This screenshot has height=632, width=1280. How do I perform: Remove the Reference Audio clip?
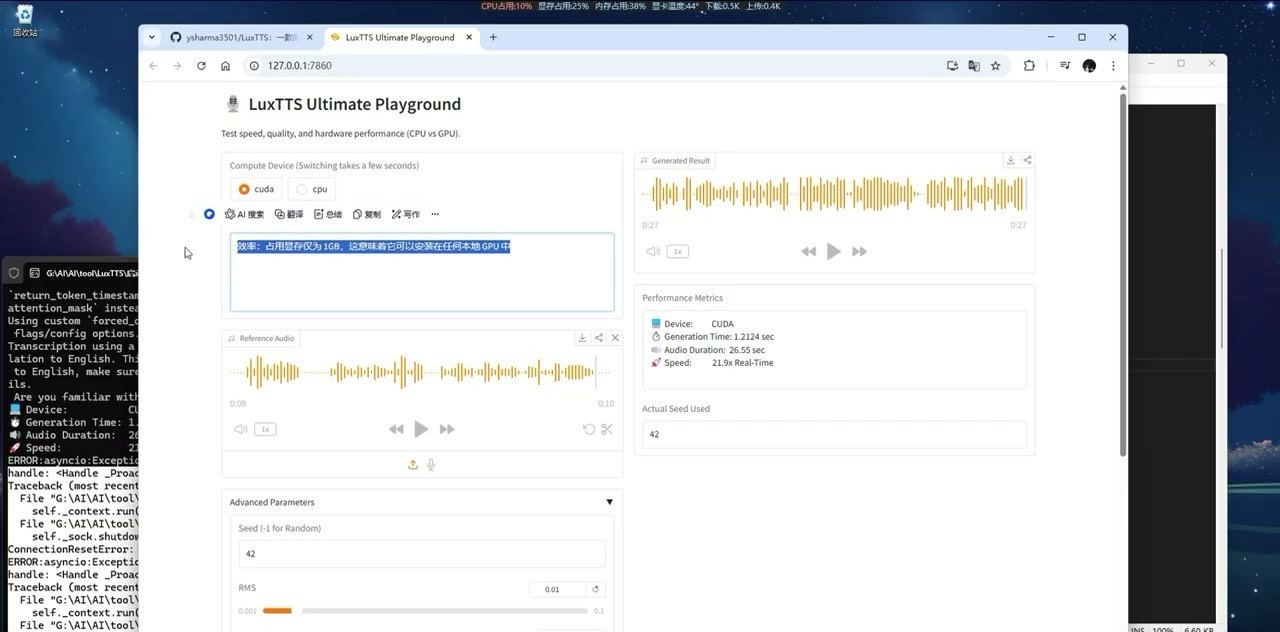[615, 338]
